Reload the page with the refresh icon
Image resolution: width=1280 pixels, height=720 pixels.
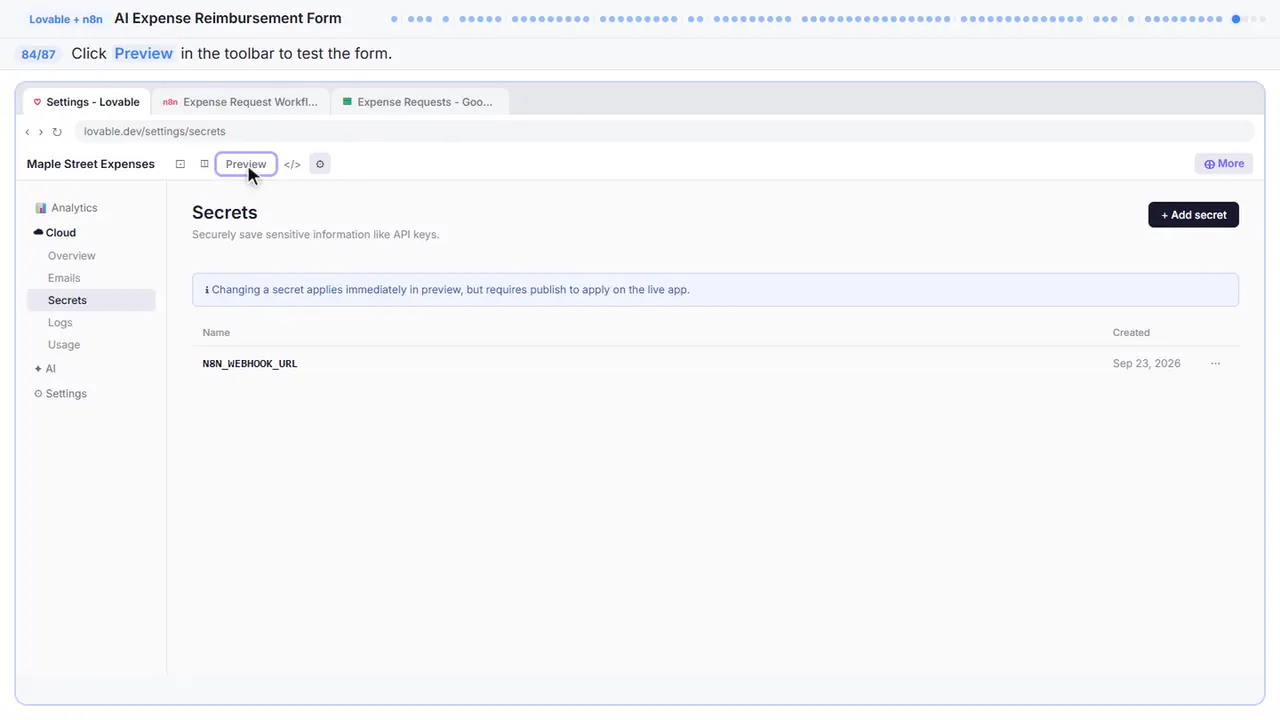click(57, 132)
